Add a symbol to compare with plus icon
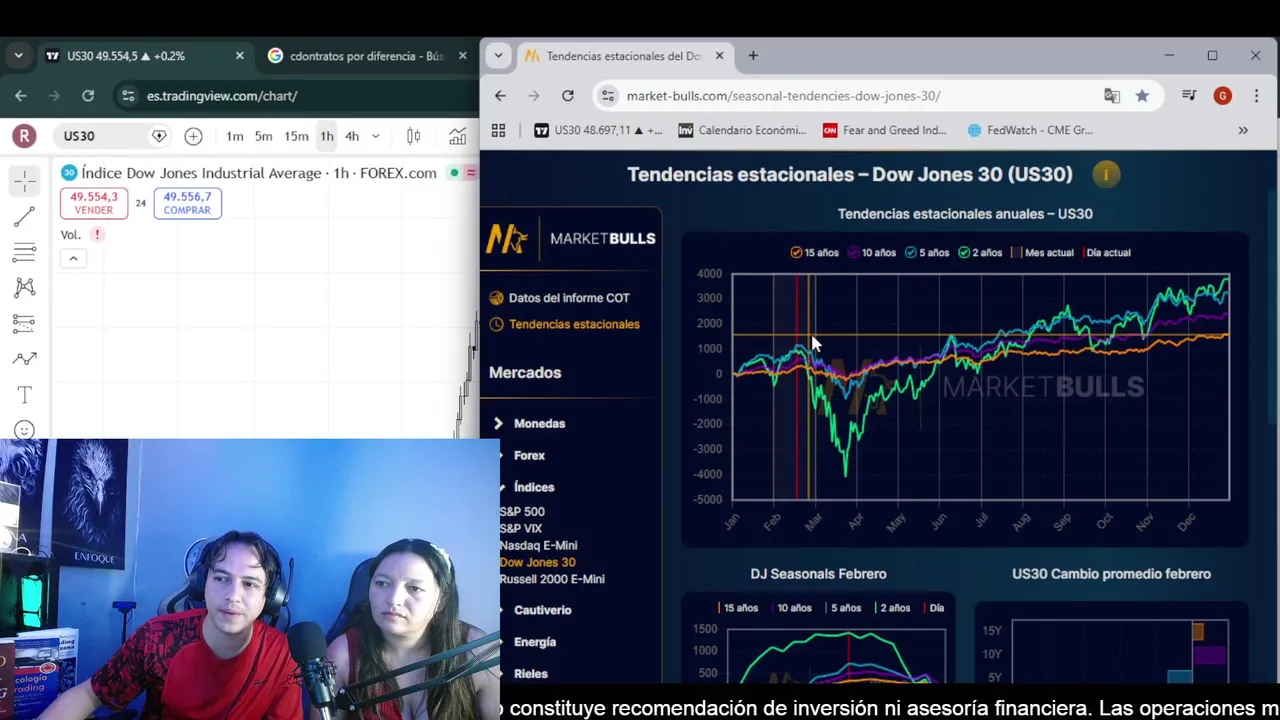 [193, 136]
